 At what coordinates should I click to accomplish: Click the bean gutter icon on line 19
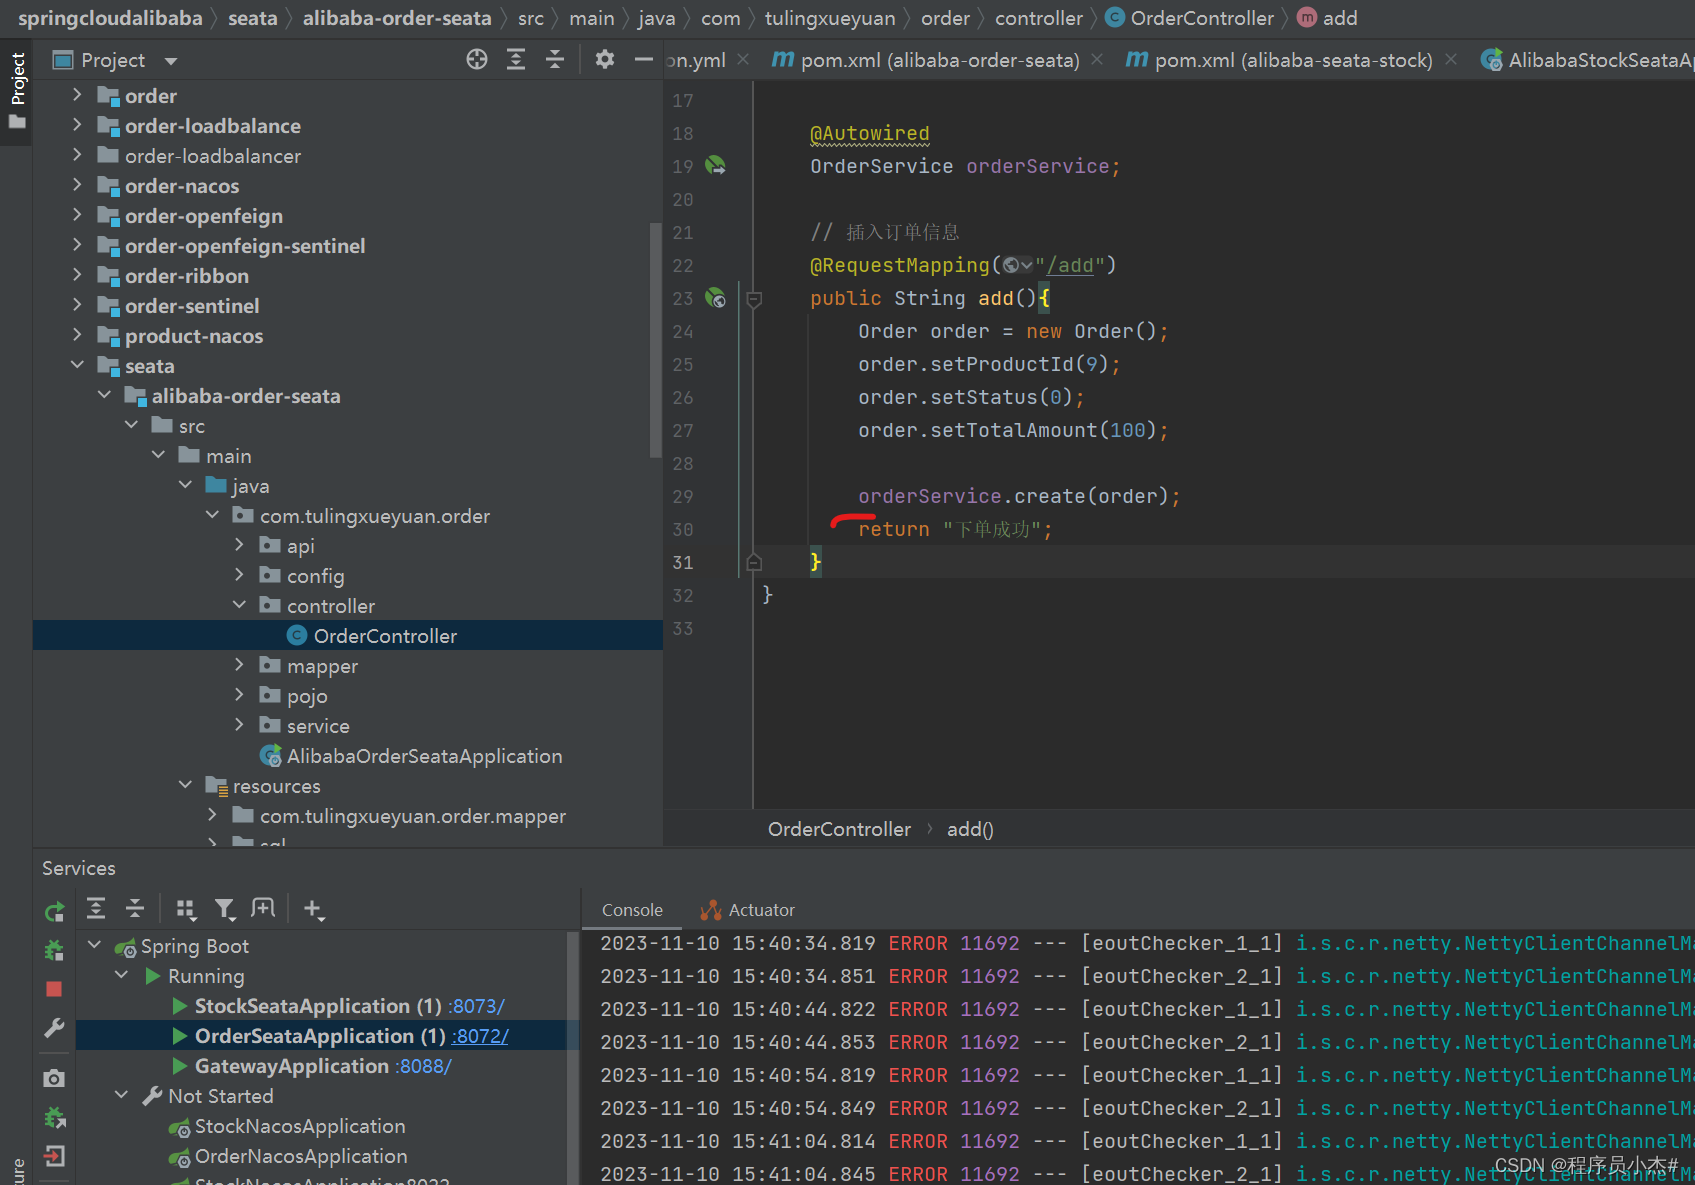(715, 166)
